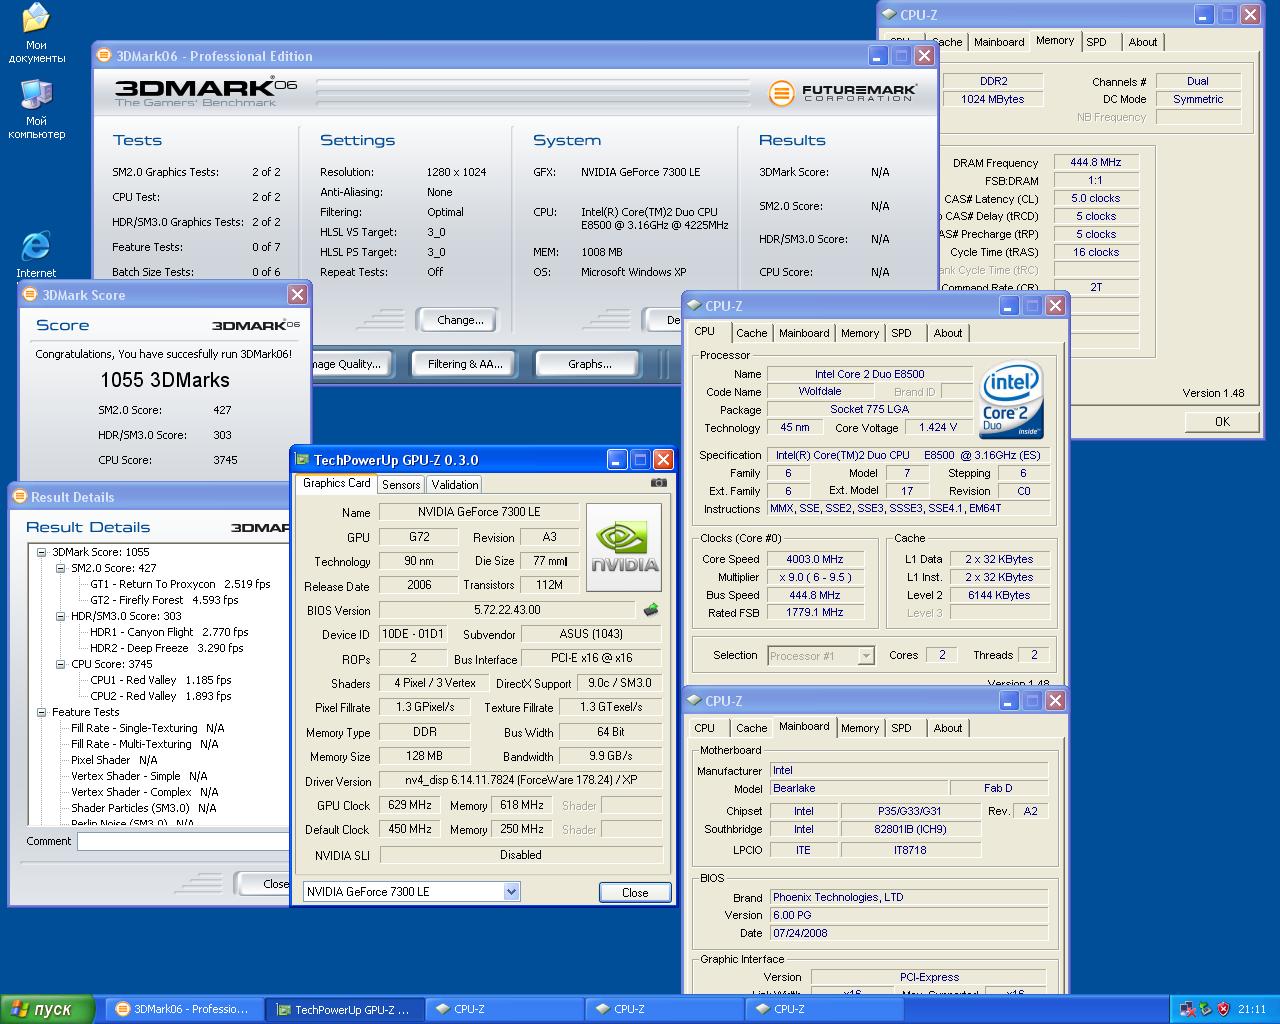Collapse the Feature Tests tree node
The image size is (1280, 1024).
[x=41, y=712]
